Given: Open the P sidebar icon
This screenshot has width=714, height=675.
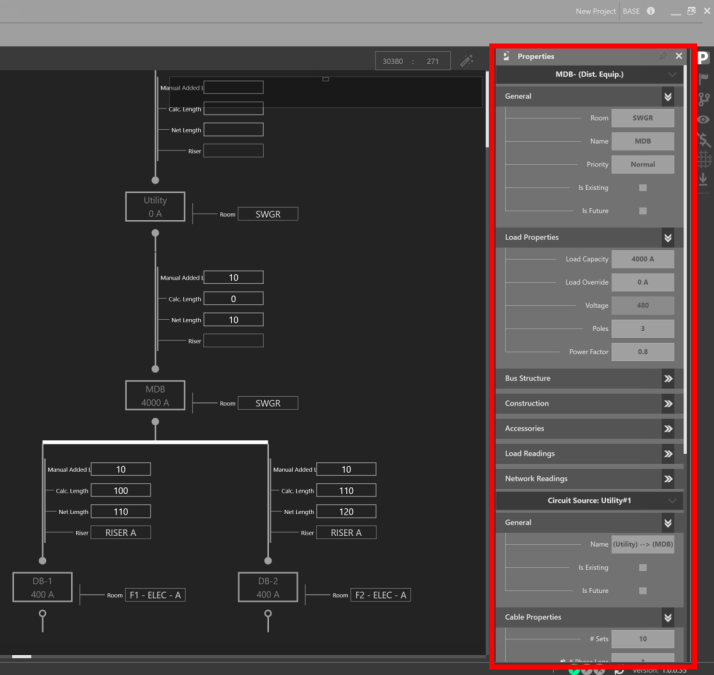Looking at the screenshot, I should tap(703, 57).
